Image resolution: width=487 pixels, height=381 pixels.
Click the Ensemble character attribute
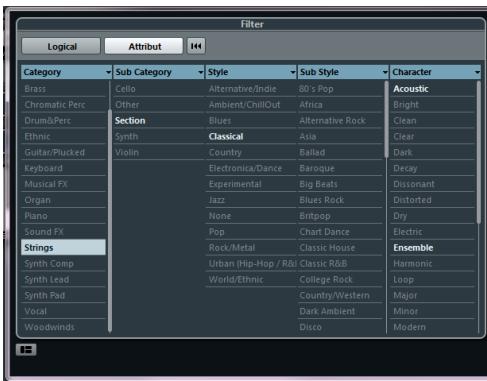[x=433, y=248]
